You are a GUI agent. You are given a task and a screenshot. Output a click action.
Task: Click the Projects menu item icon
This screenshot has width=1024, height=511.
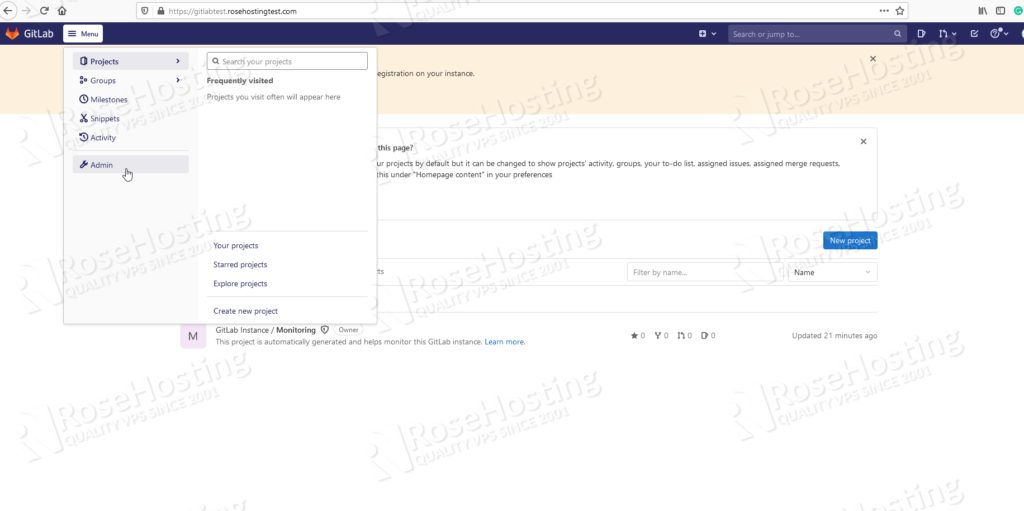tap(84, 61)
